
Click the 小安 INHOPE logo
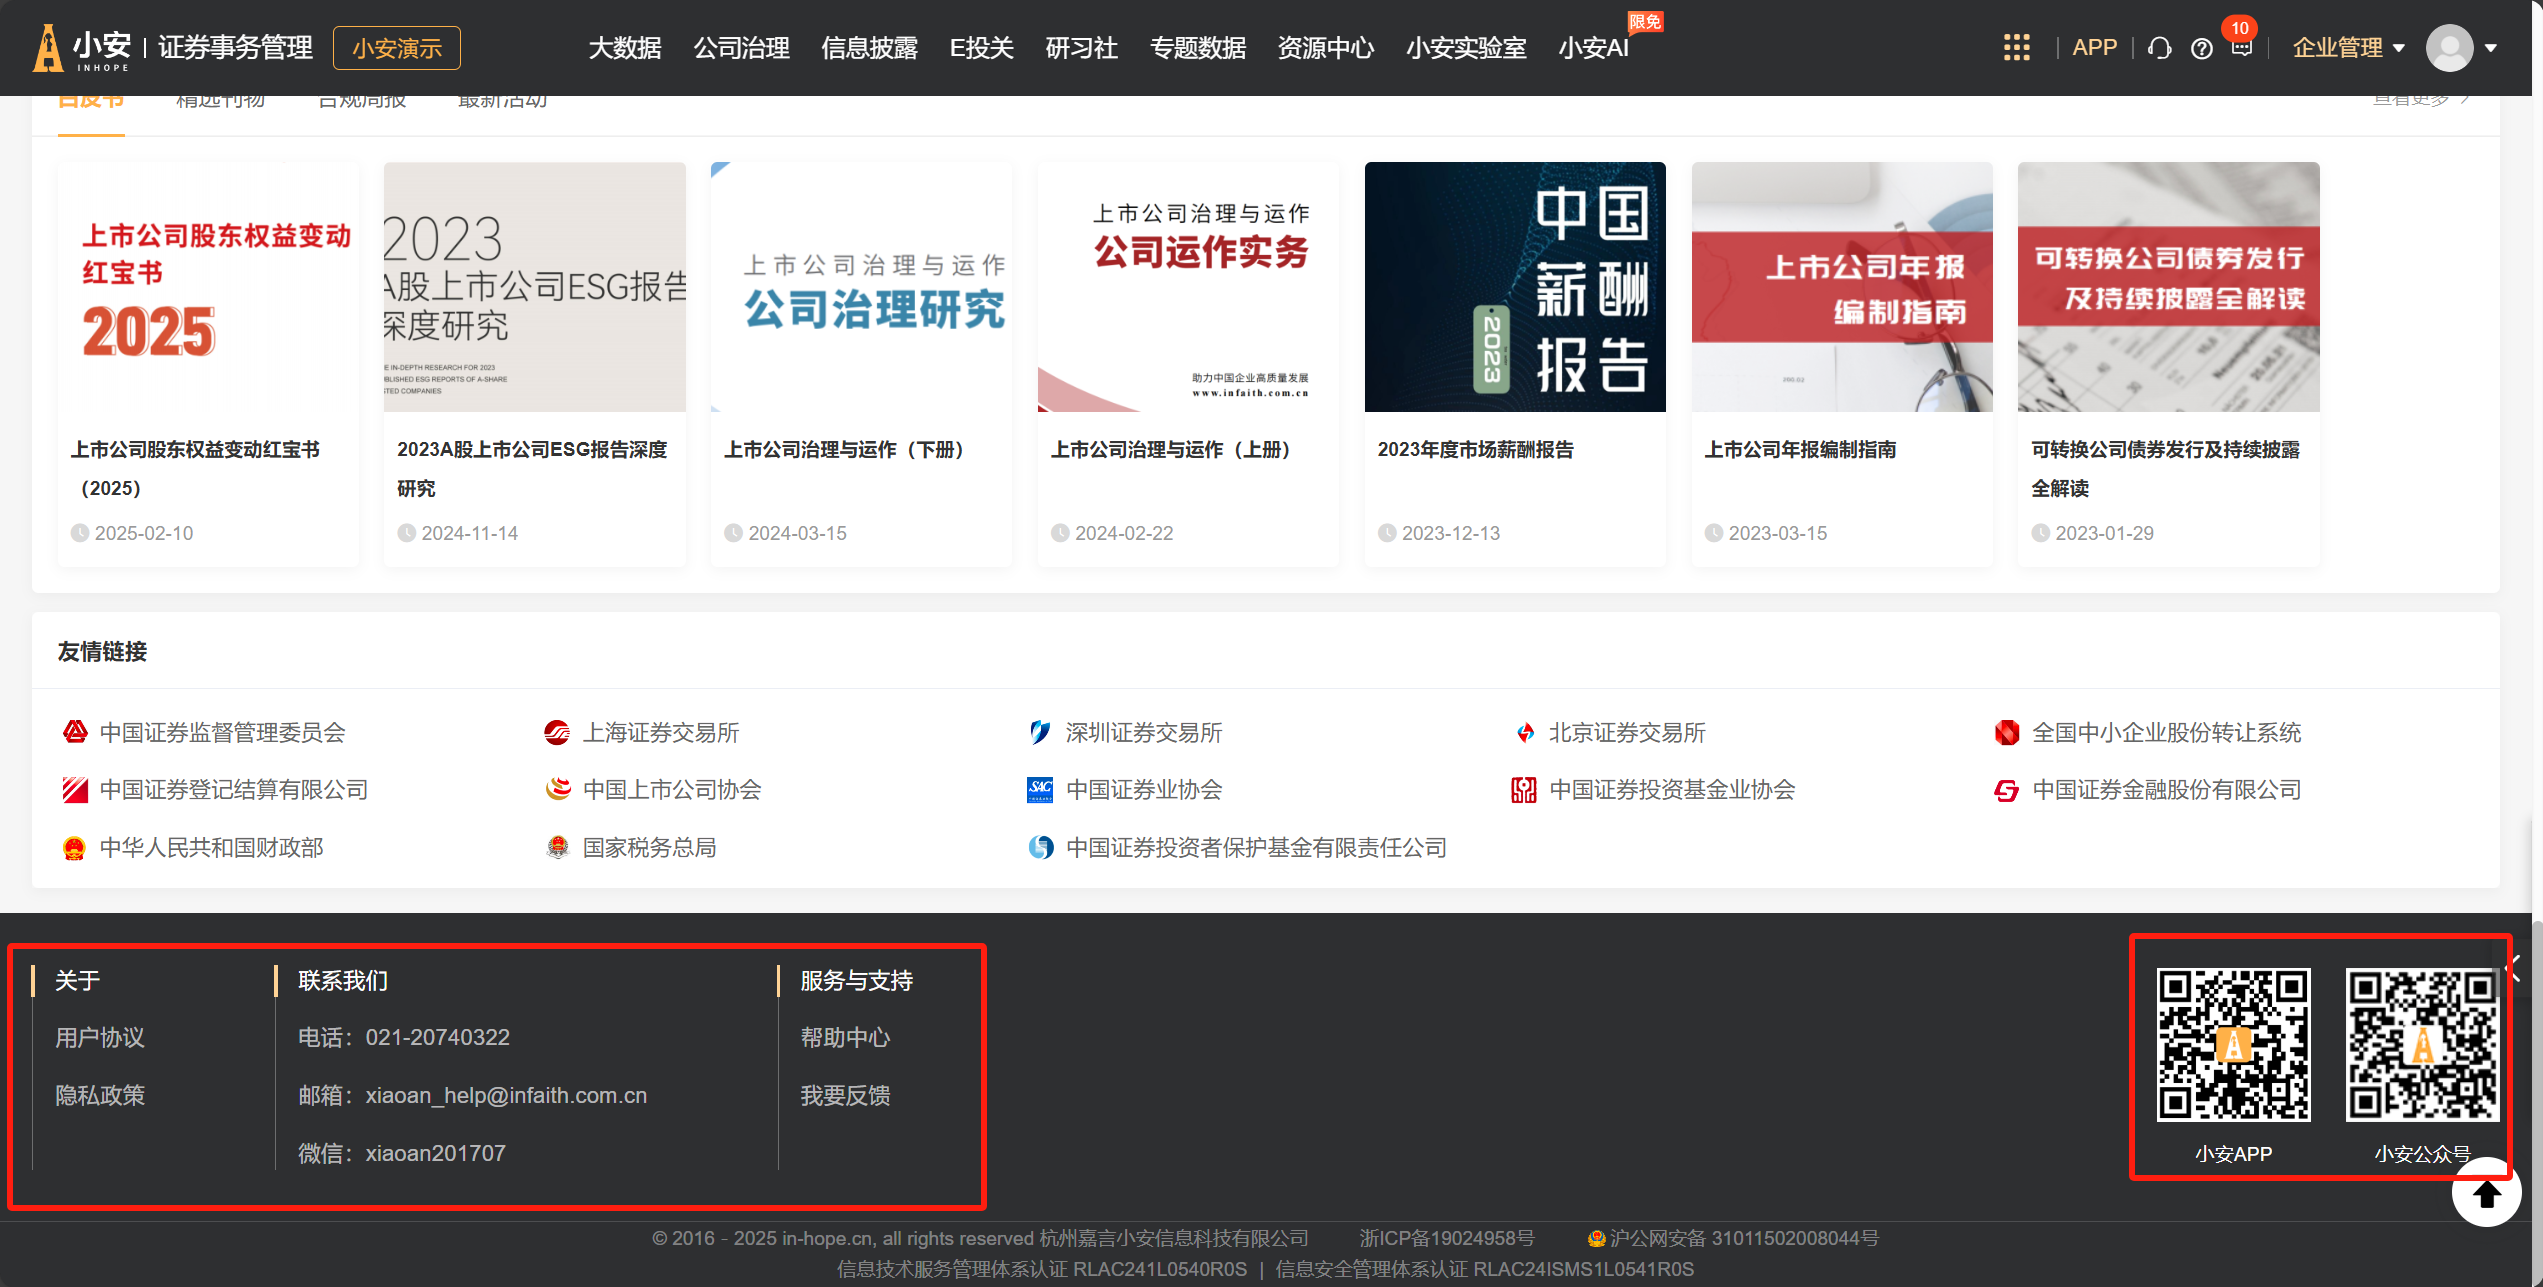(x=81, y=48)
